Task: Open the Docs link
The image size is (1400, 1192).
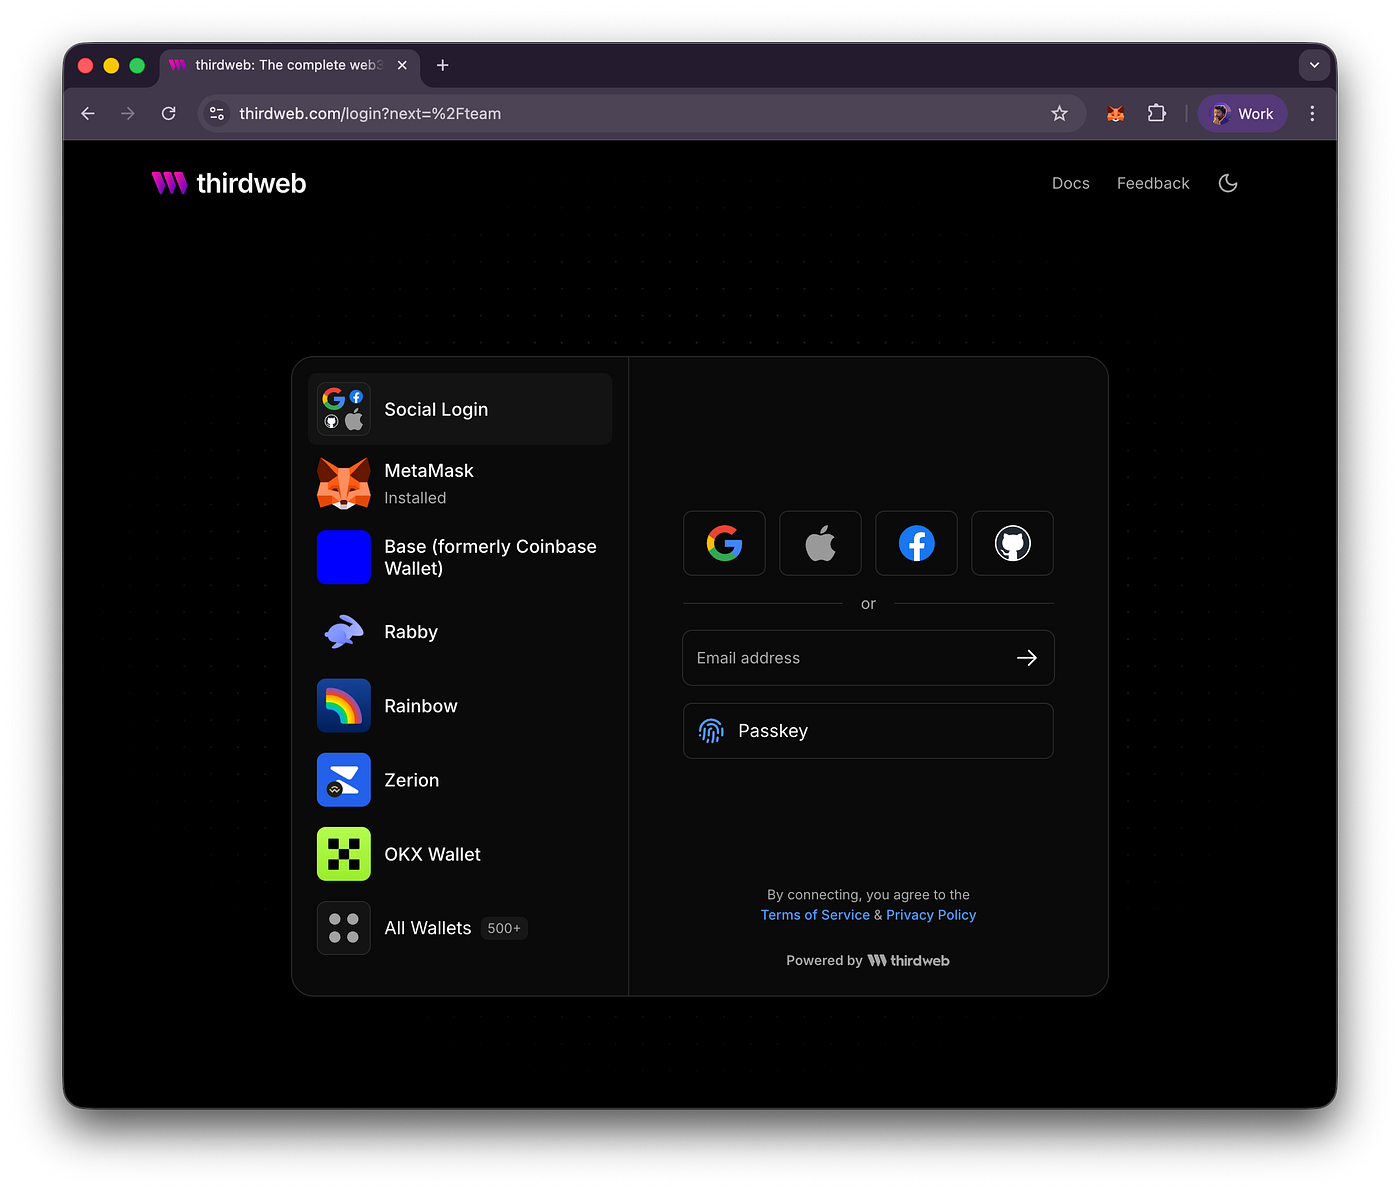Action: [x=1070, y=183]
